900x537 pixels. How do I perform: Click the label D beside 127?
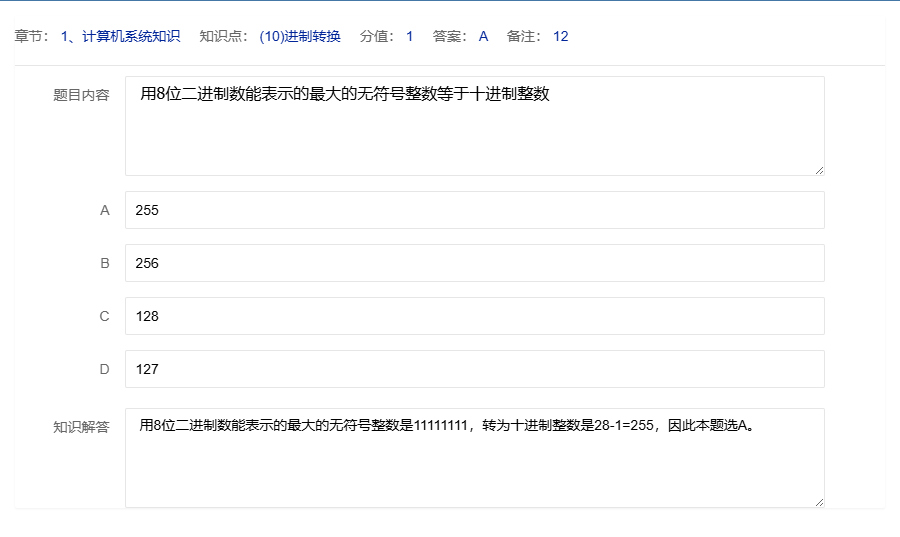pyautogui.click(x=104, y=369)
